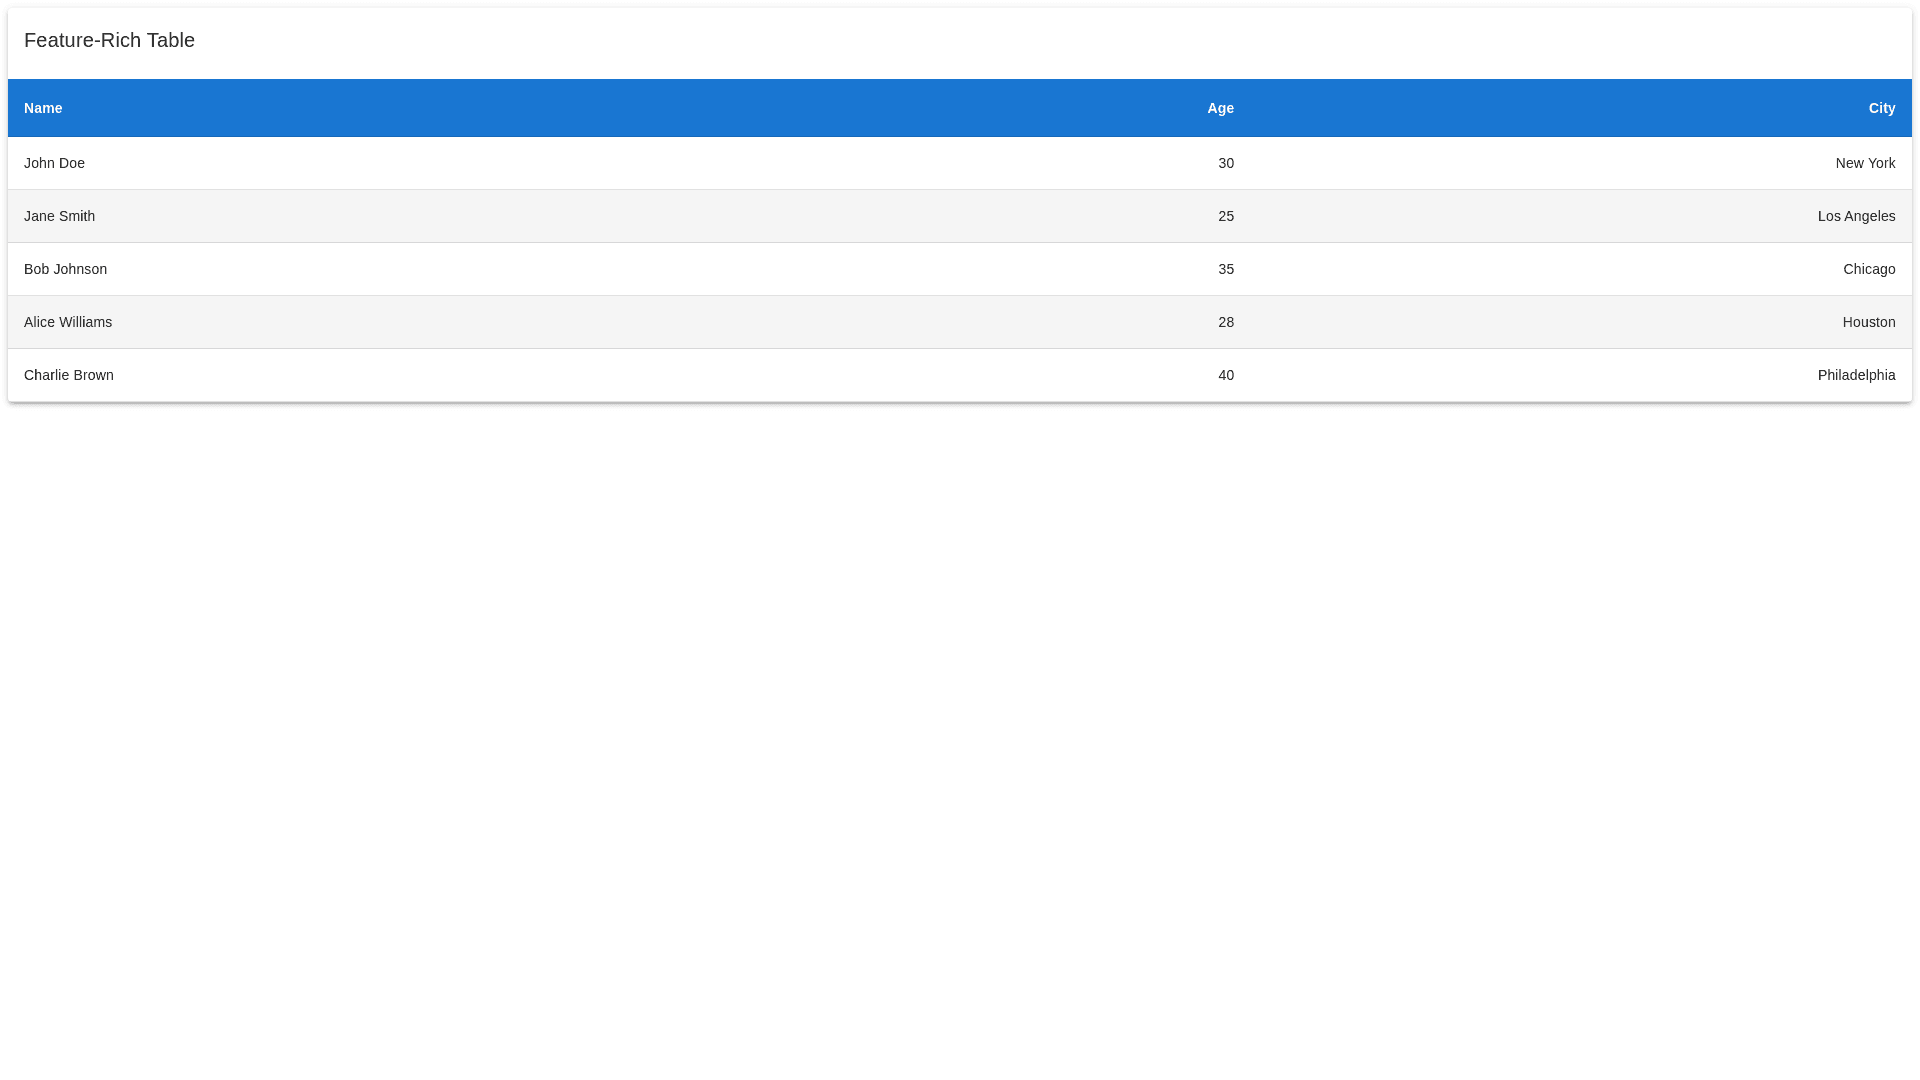Click the Feature-Rich Table title
1920x1080 pixels.
click(109, 40)
